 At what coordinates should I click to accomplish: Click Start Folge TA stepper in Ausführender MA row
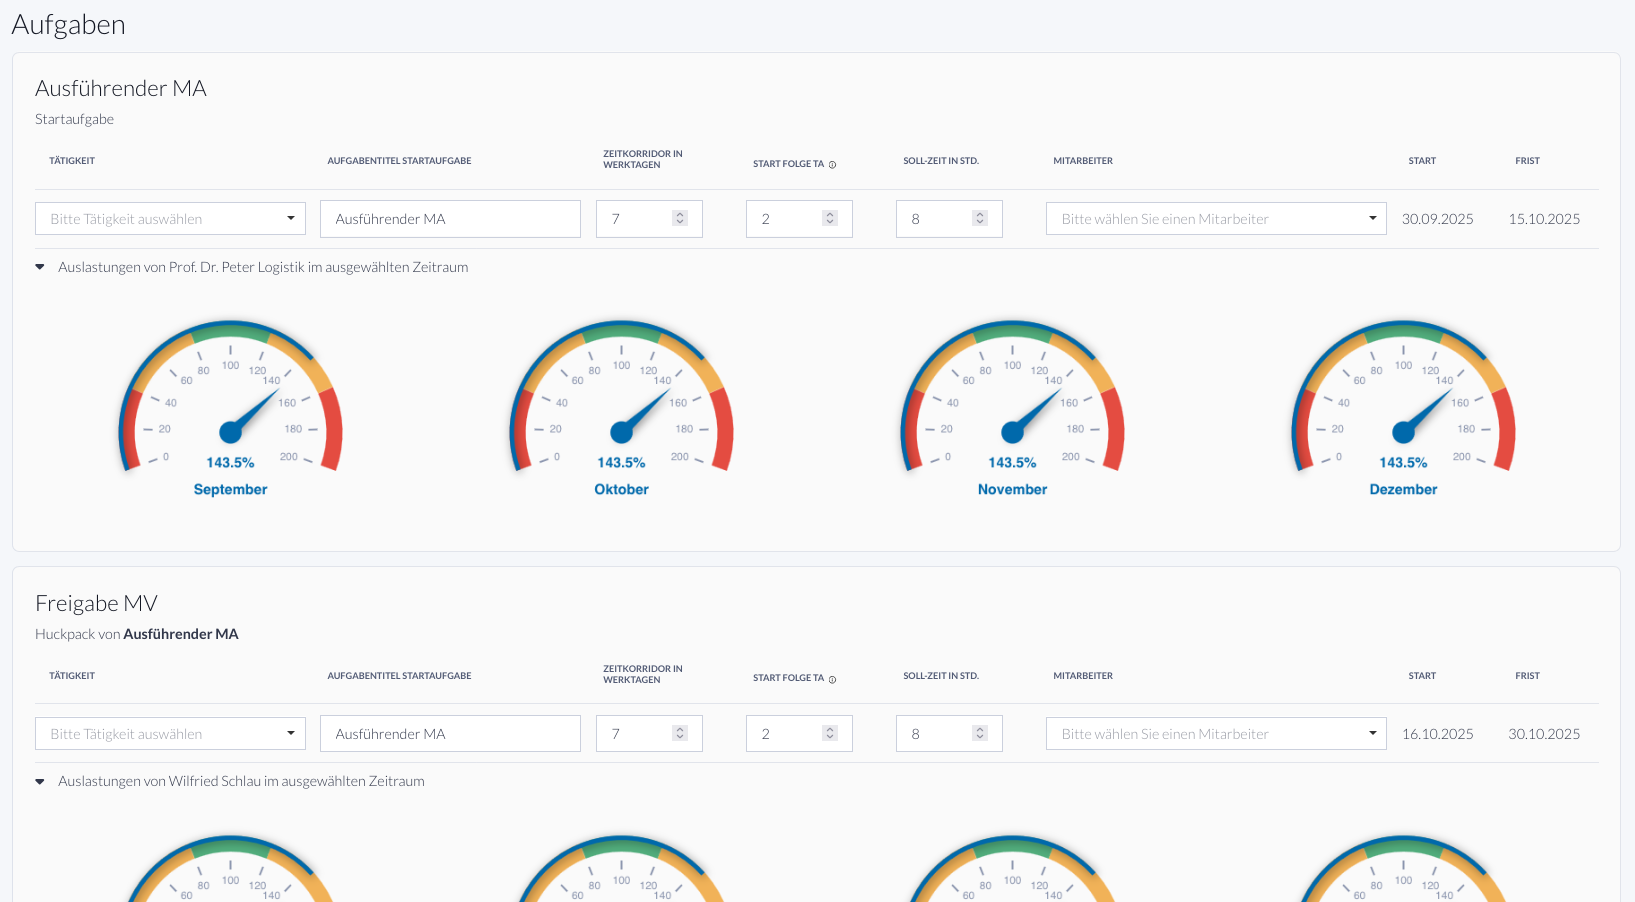830,219
